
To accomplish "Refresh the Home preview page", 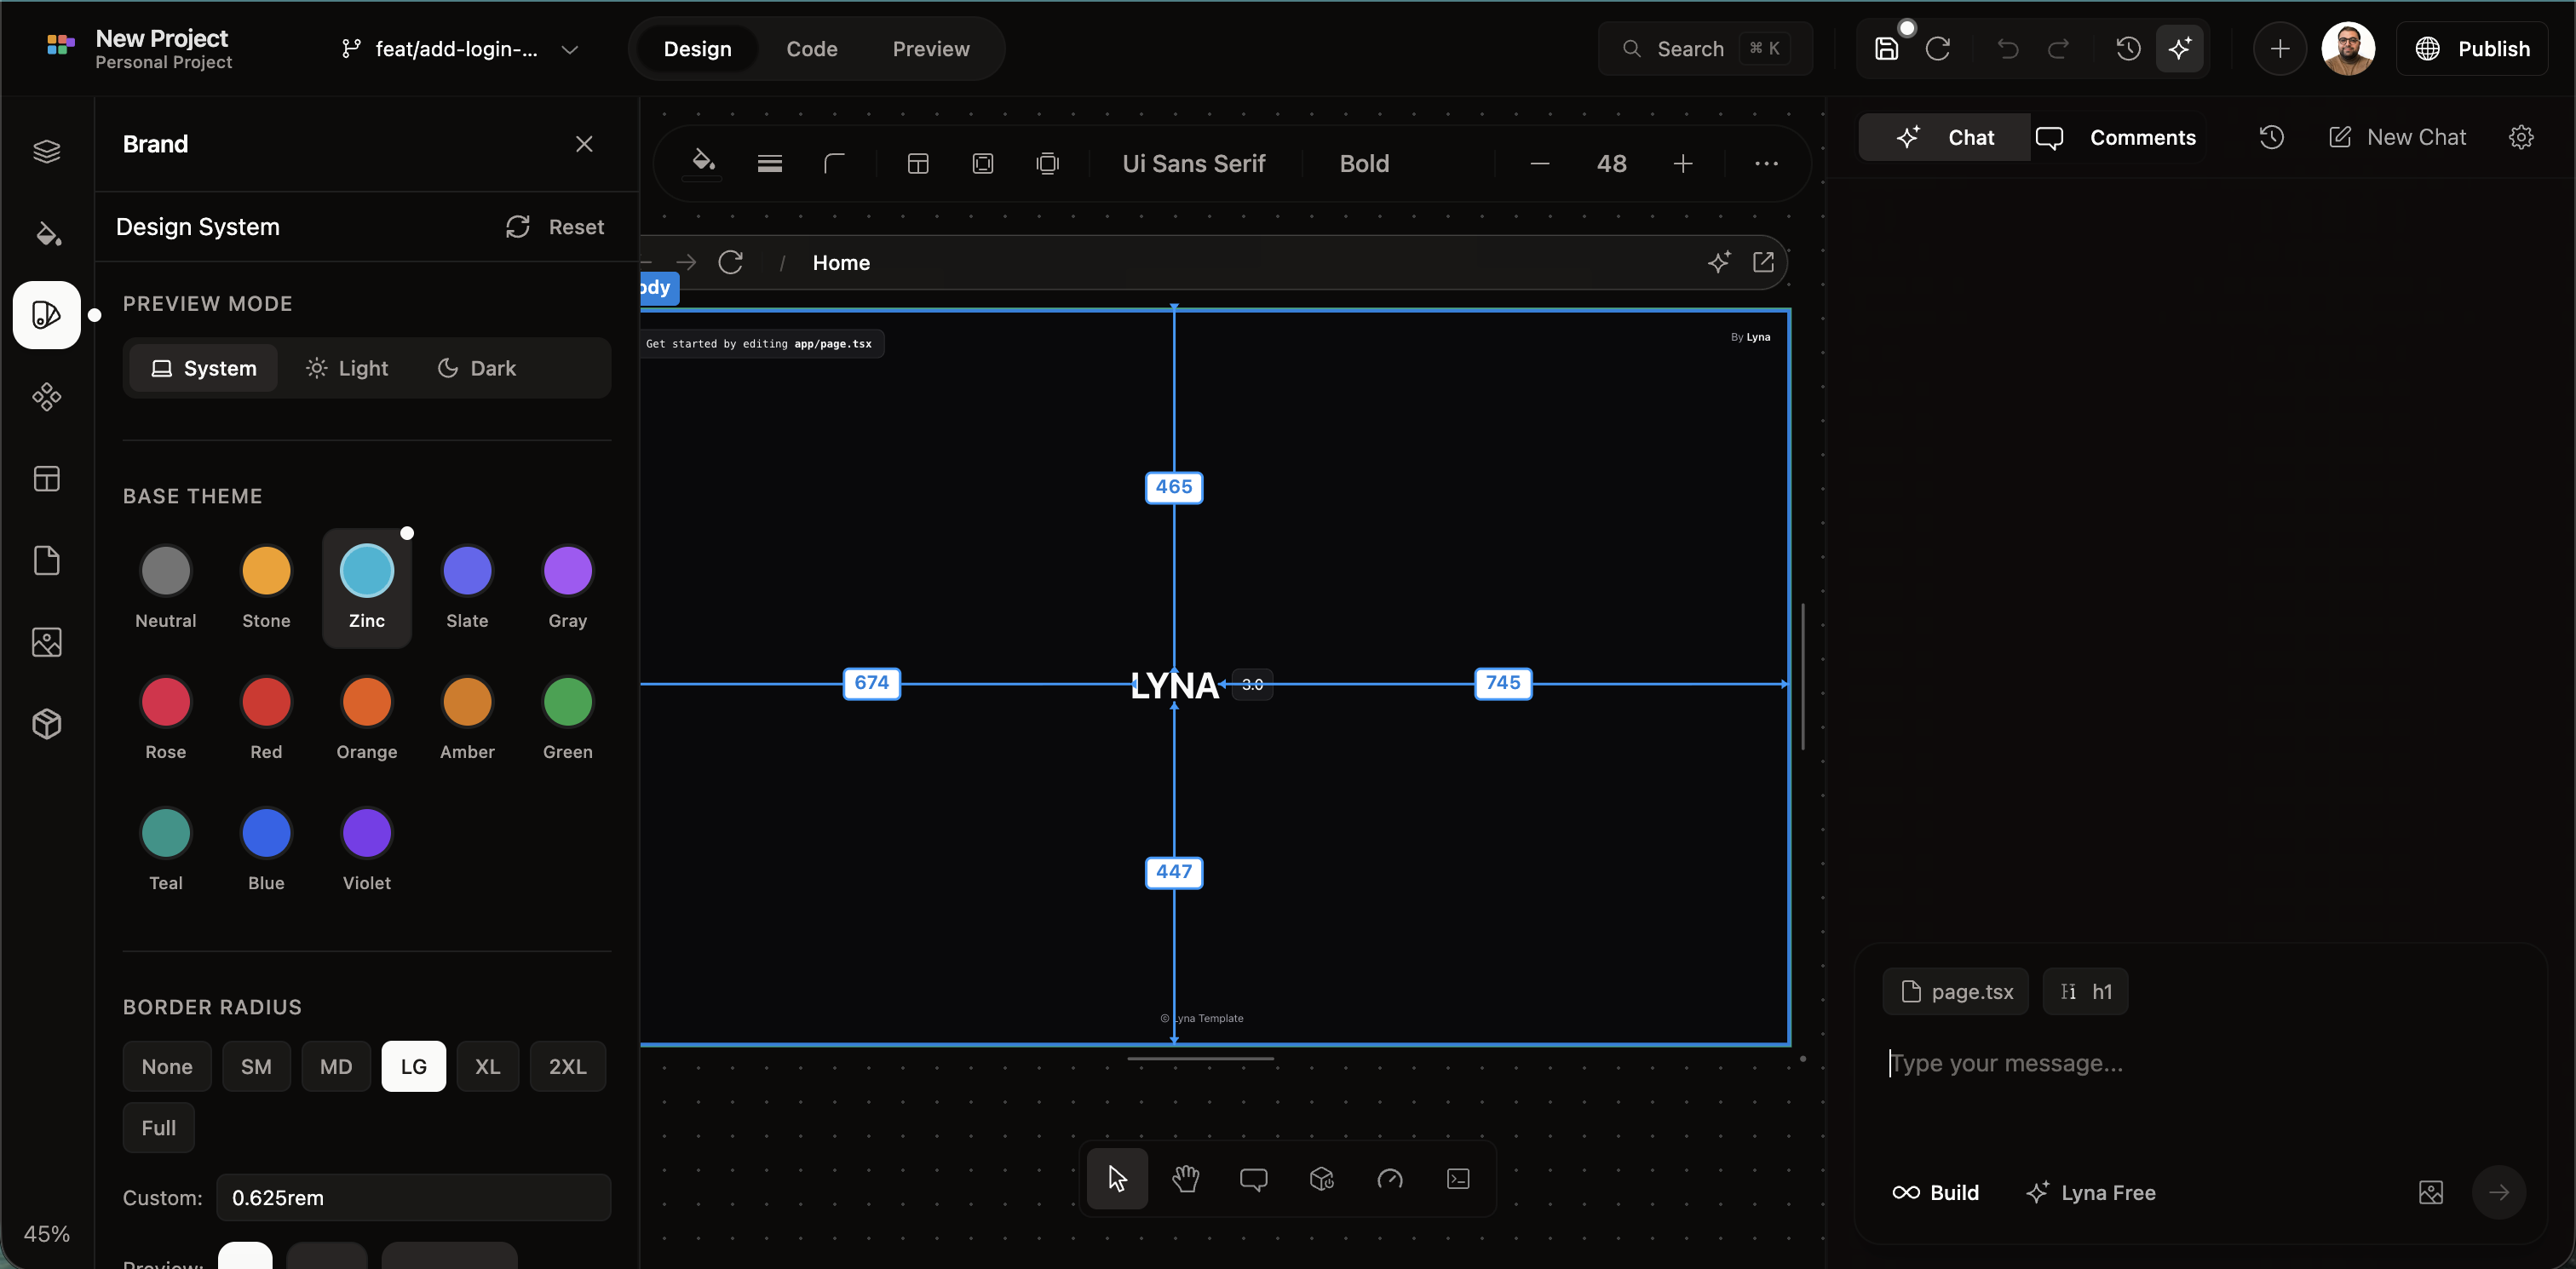I will (731, 262).
